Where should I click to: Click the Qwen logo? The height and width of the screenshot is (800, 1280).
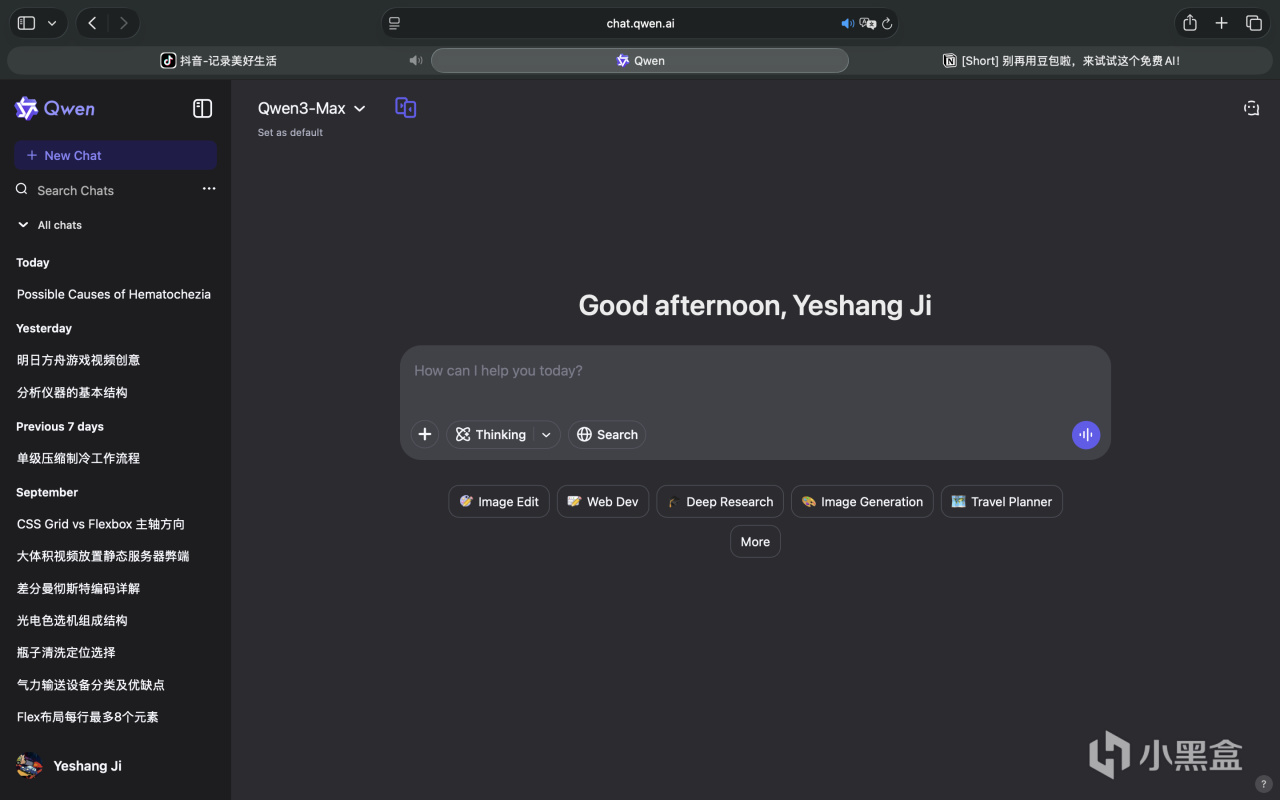click(55, 109)
